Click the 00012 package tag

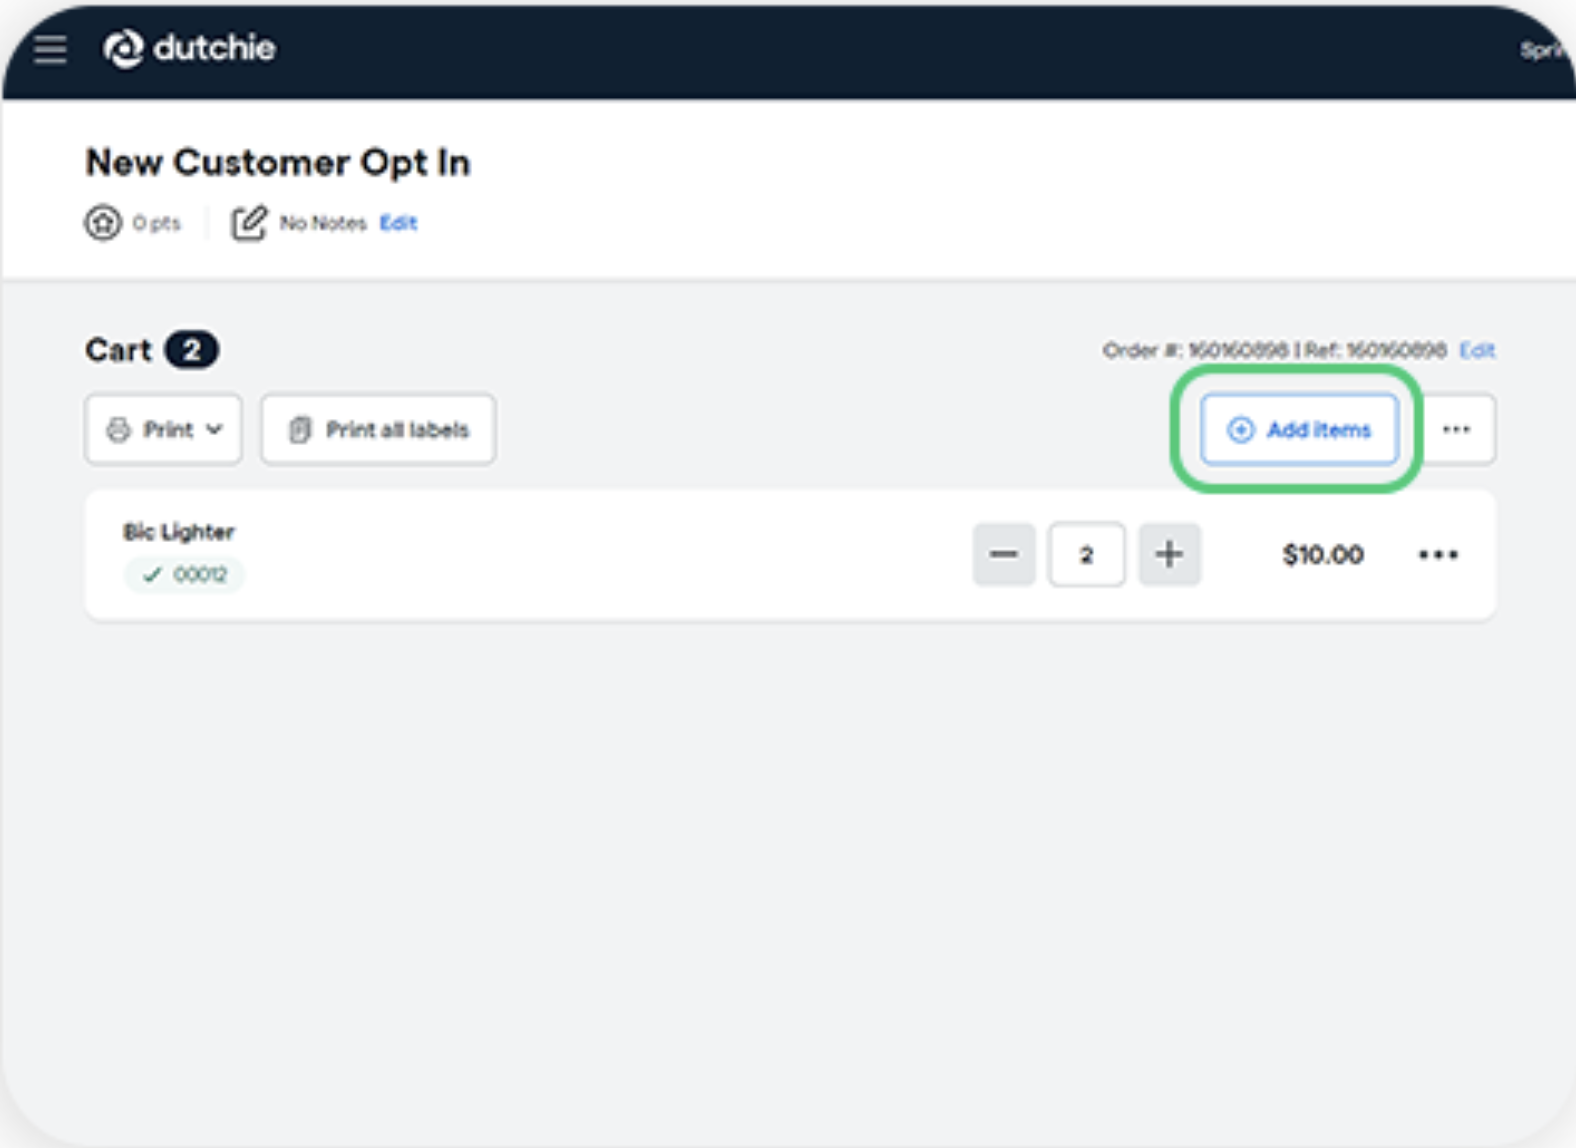point(184,574)
